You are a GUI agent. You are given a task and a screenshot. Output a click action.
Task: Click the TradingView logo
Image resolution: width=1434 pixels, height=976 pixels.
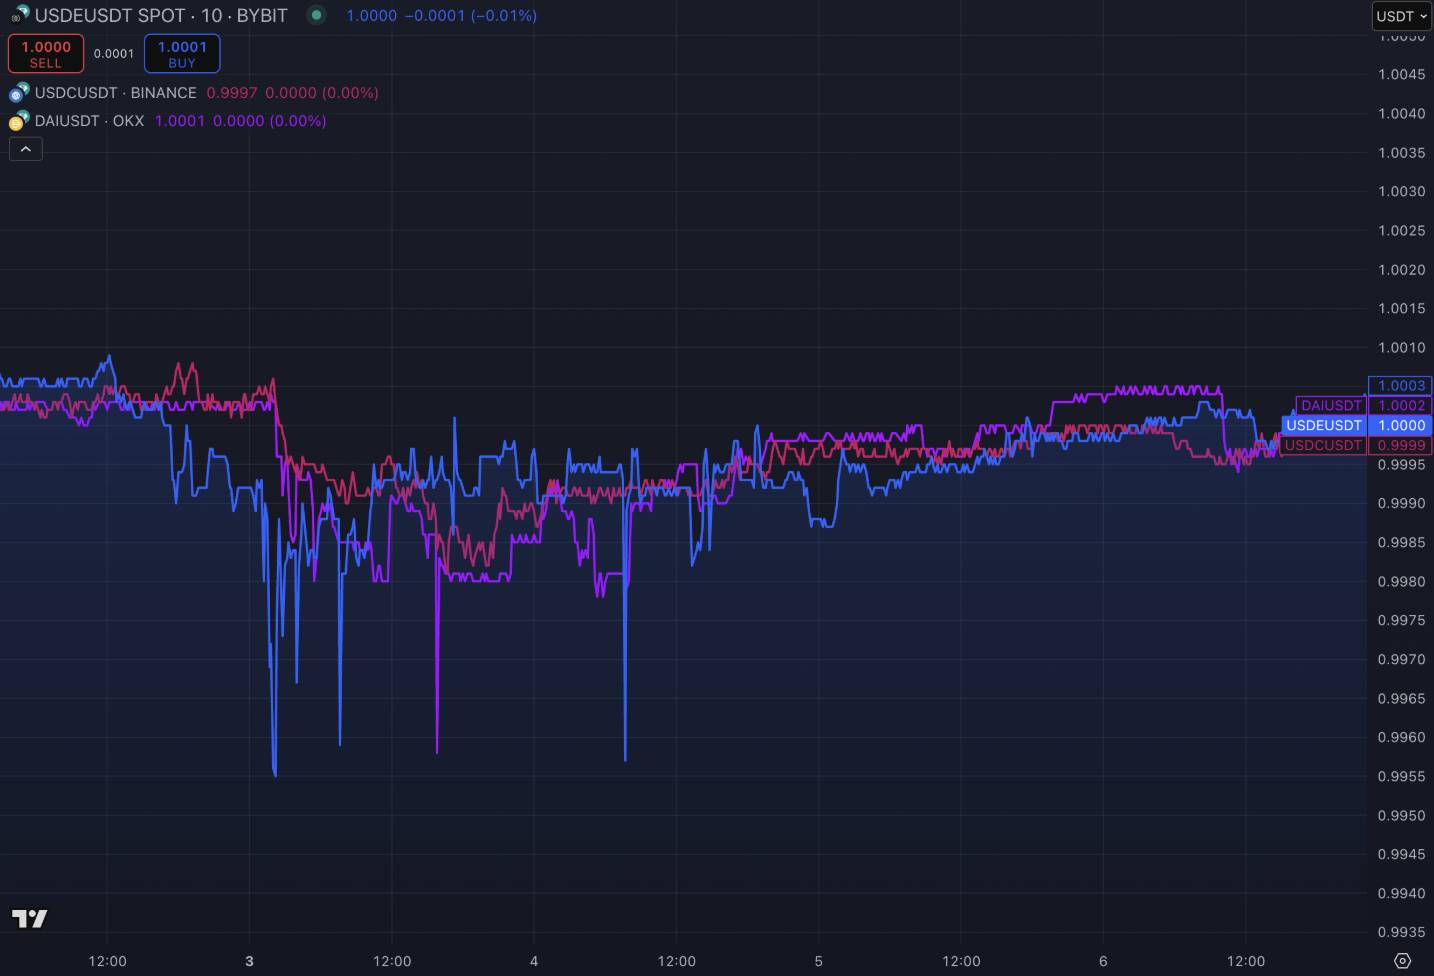(x=29, y=918)
